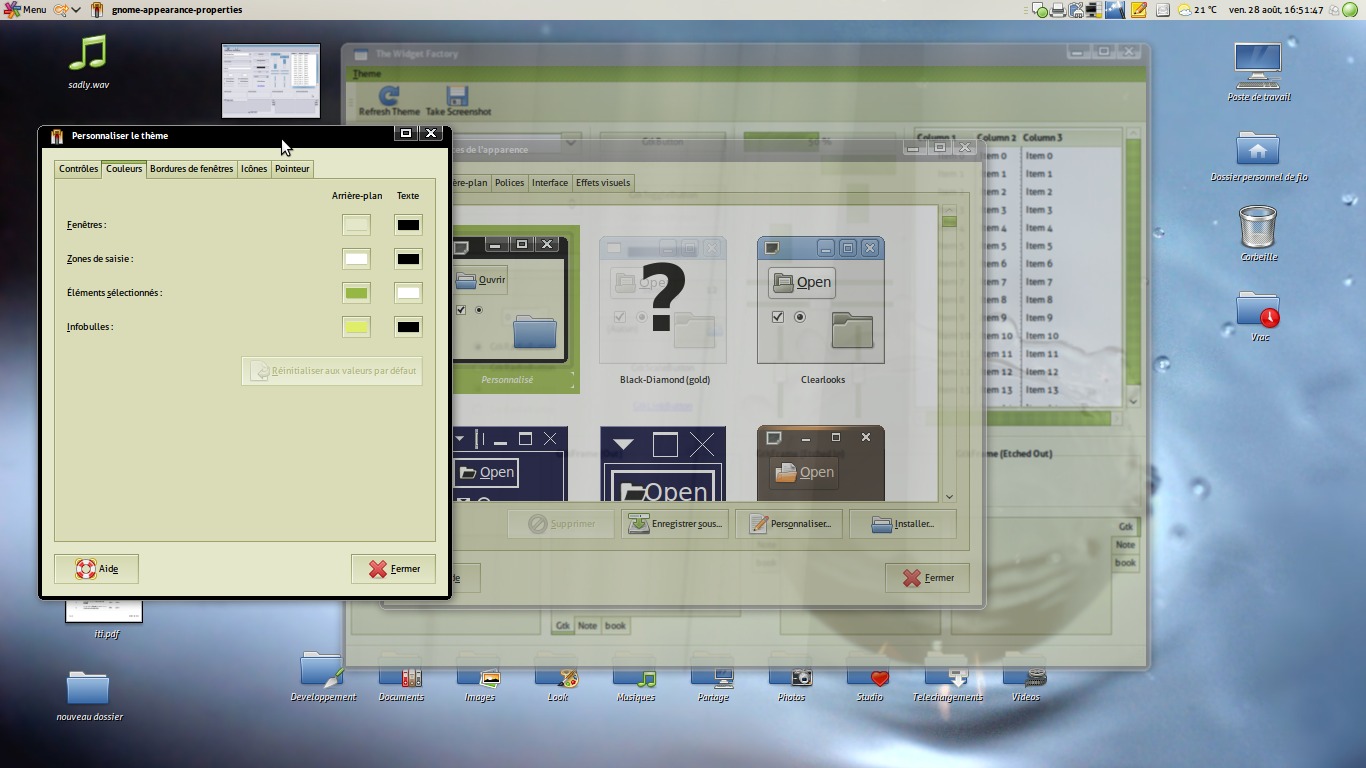
Task: Click the network monitor panel icon
Action: pos(1095,10)
